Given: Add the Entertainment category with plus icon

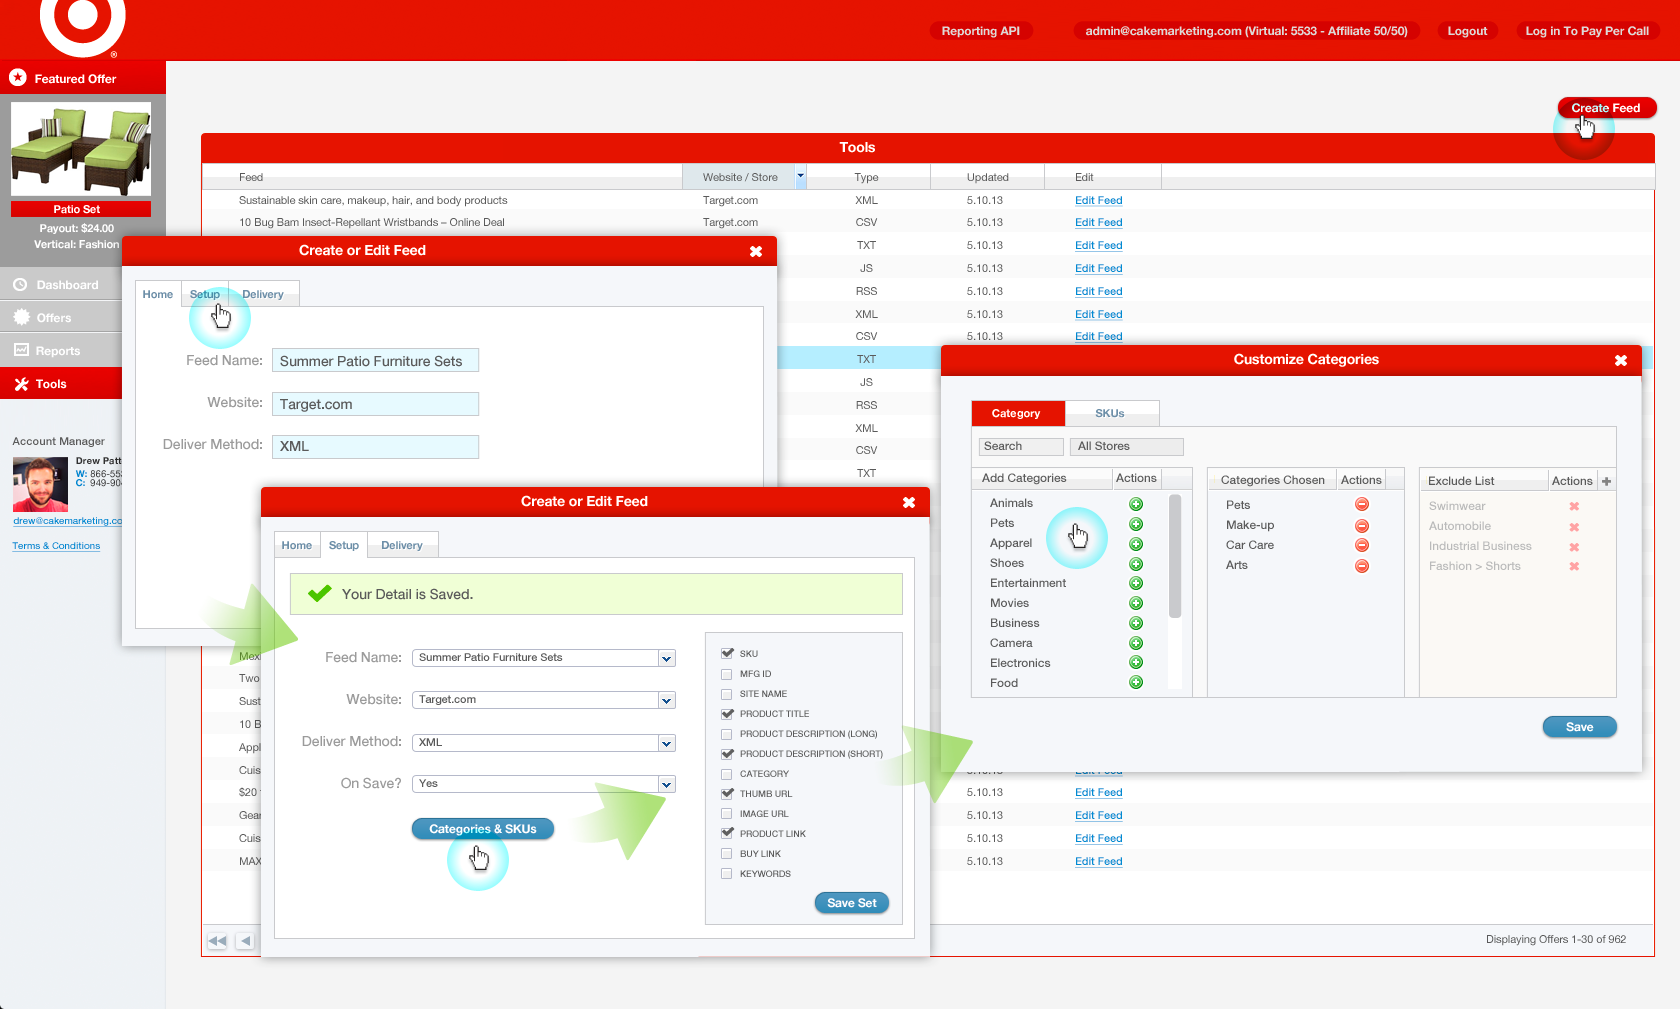Looking at the screenshot, I should tap(1136, 583).
